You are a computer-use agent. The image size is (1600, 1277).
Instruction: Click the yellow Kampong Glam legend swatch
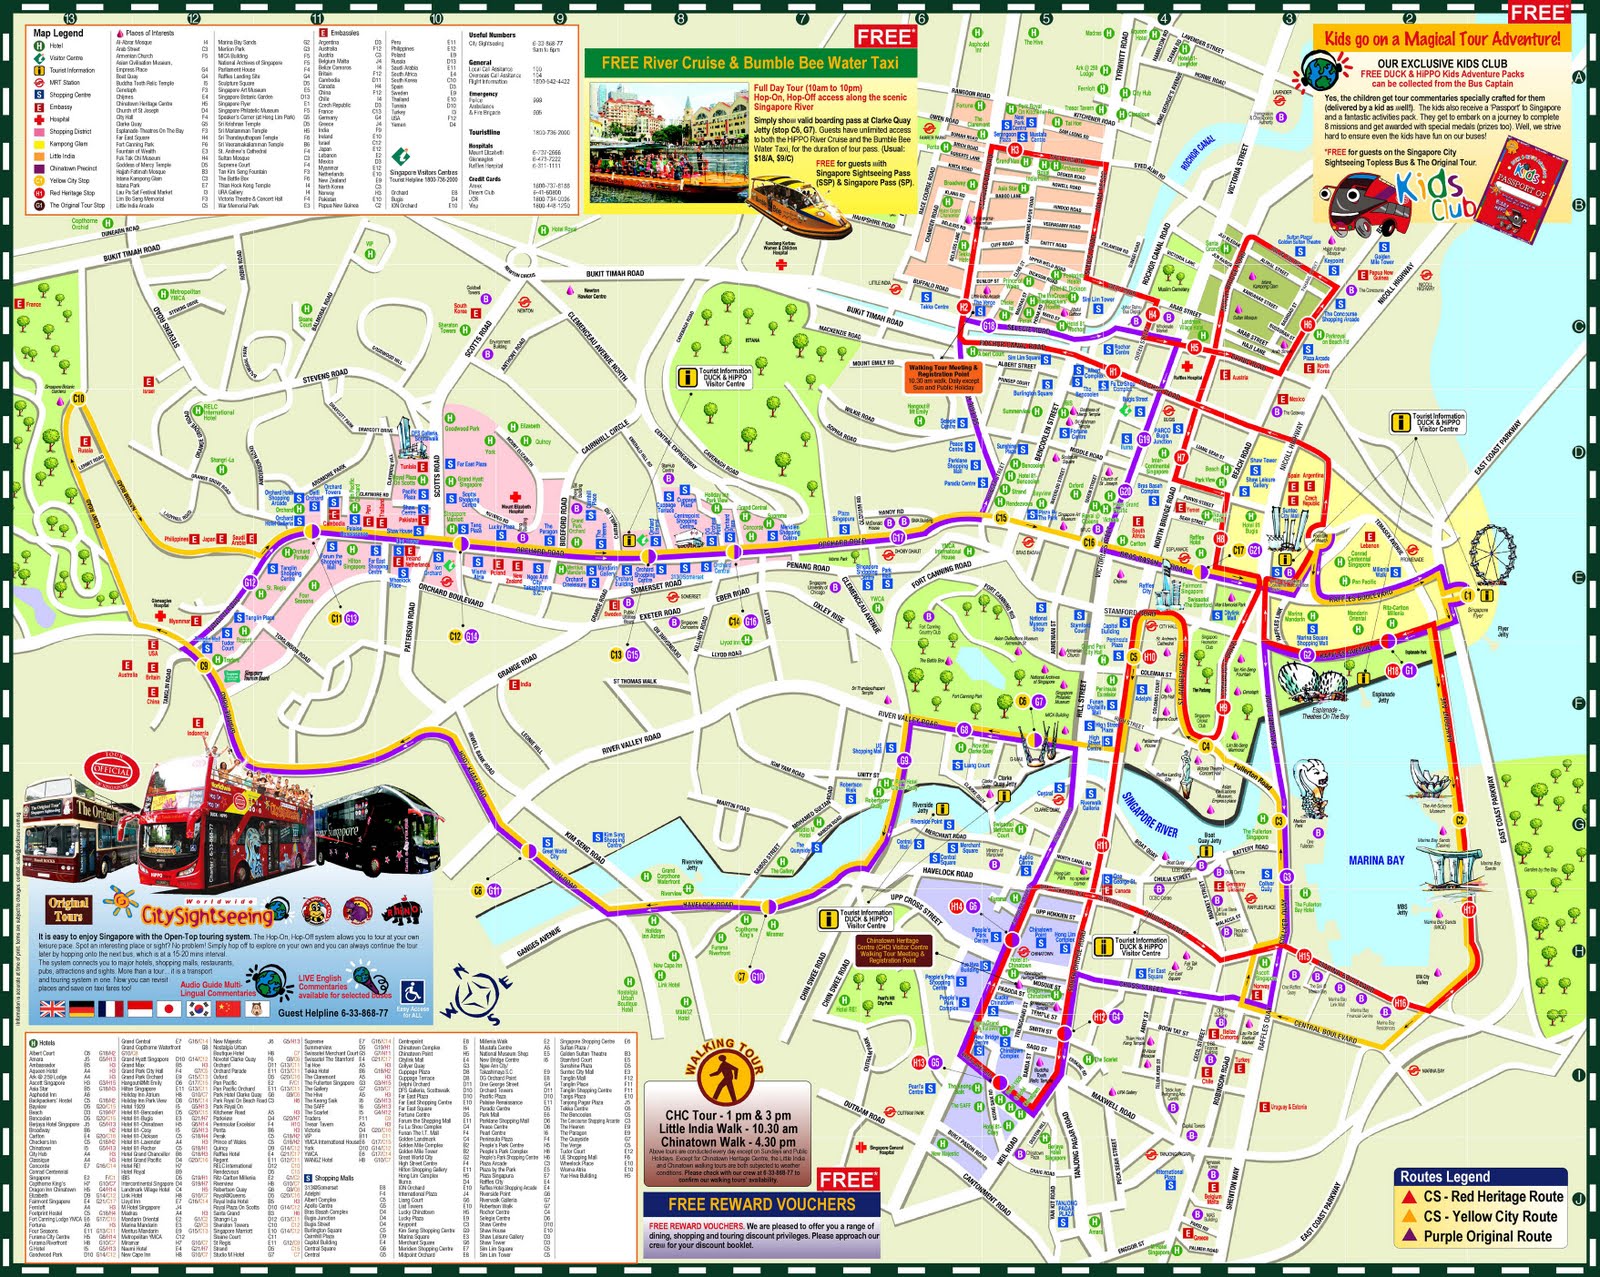(39, 145)
